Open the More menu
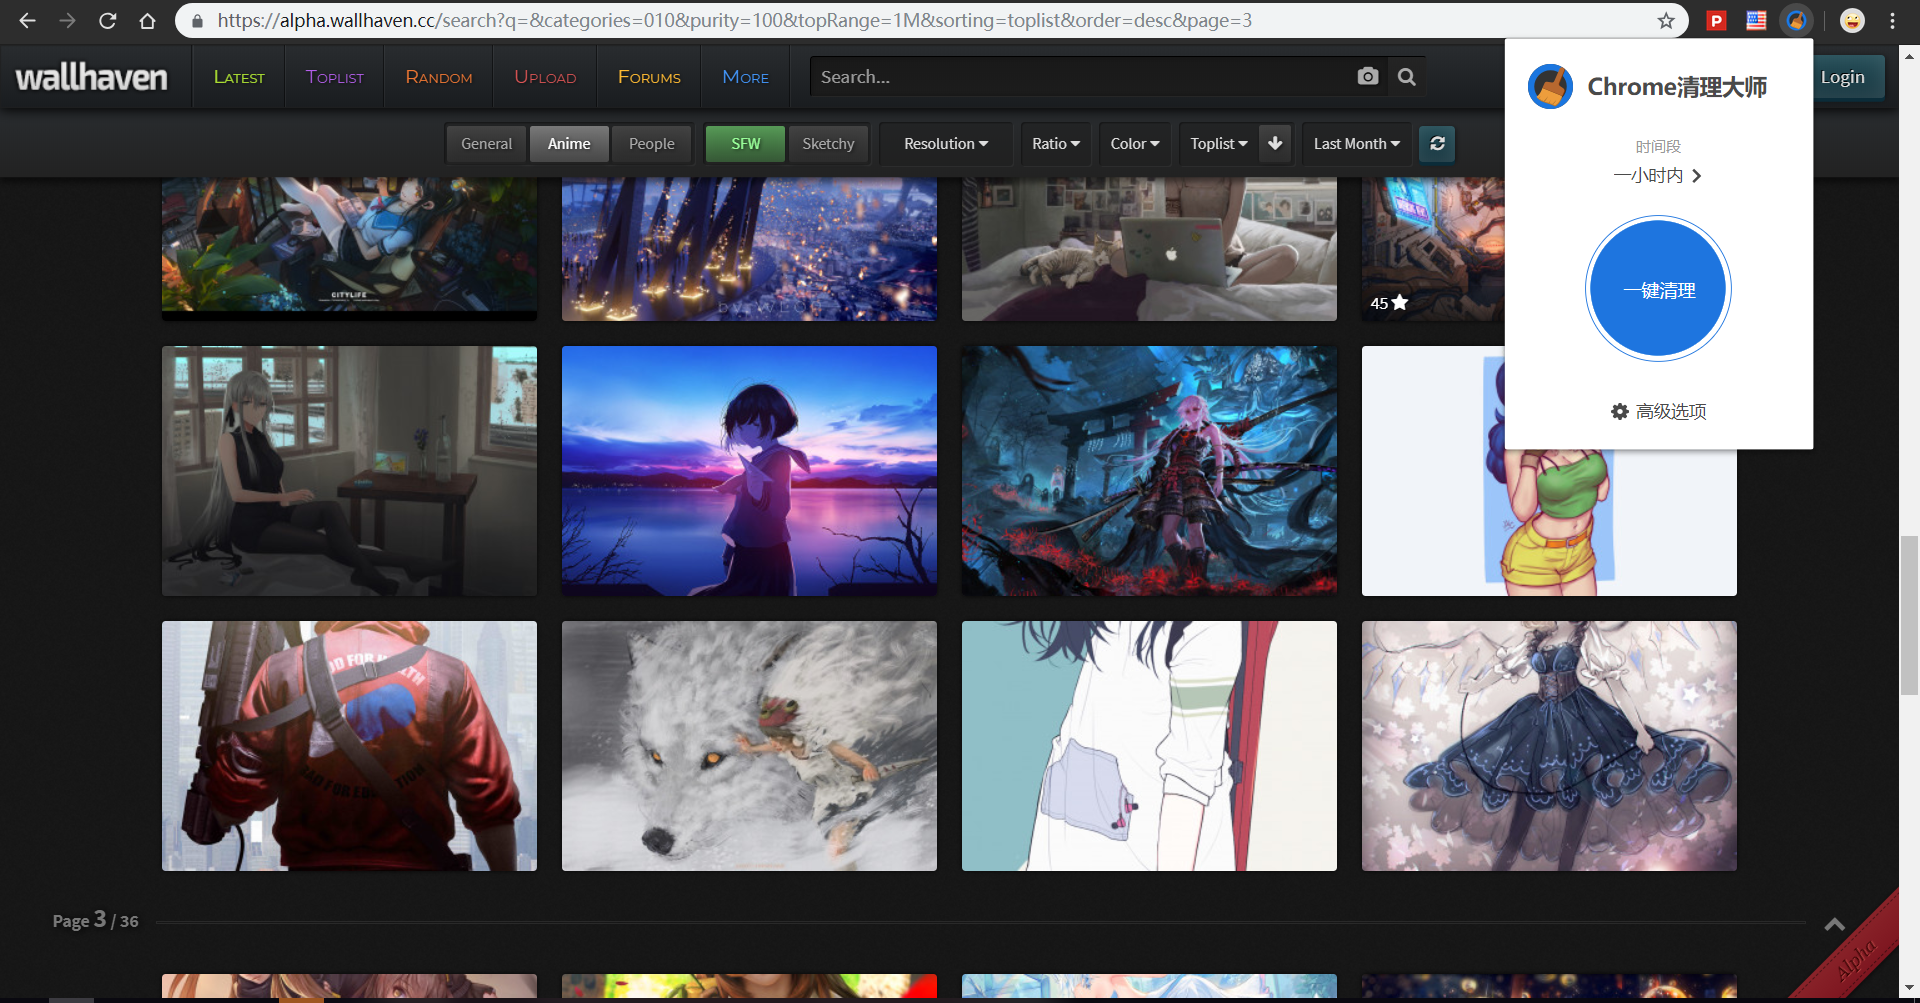1920x1003 pixels. tap(746, 77)
